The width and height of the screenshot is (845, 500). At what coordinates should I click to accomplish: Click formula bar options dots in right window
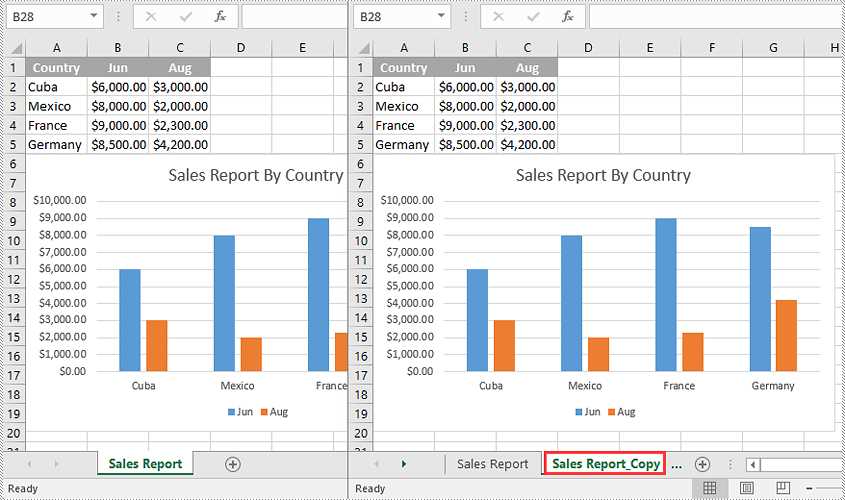coord(466,17)
